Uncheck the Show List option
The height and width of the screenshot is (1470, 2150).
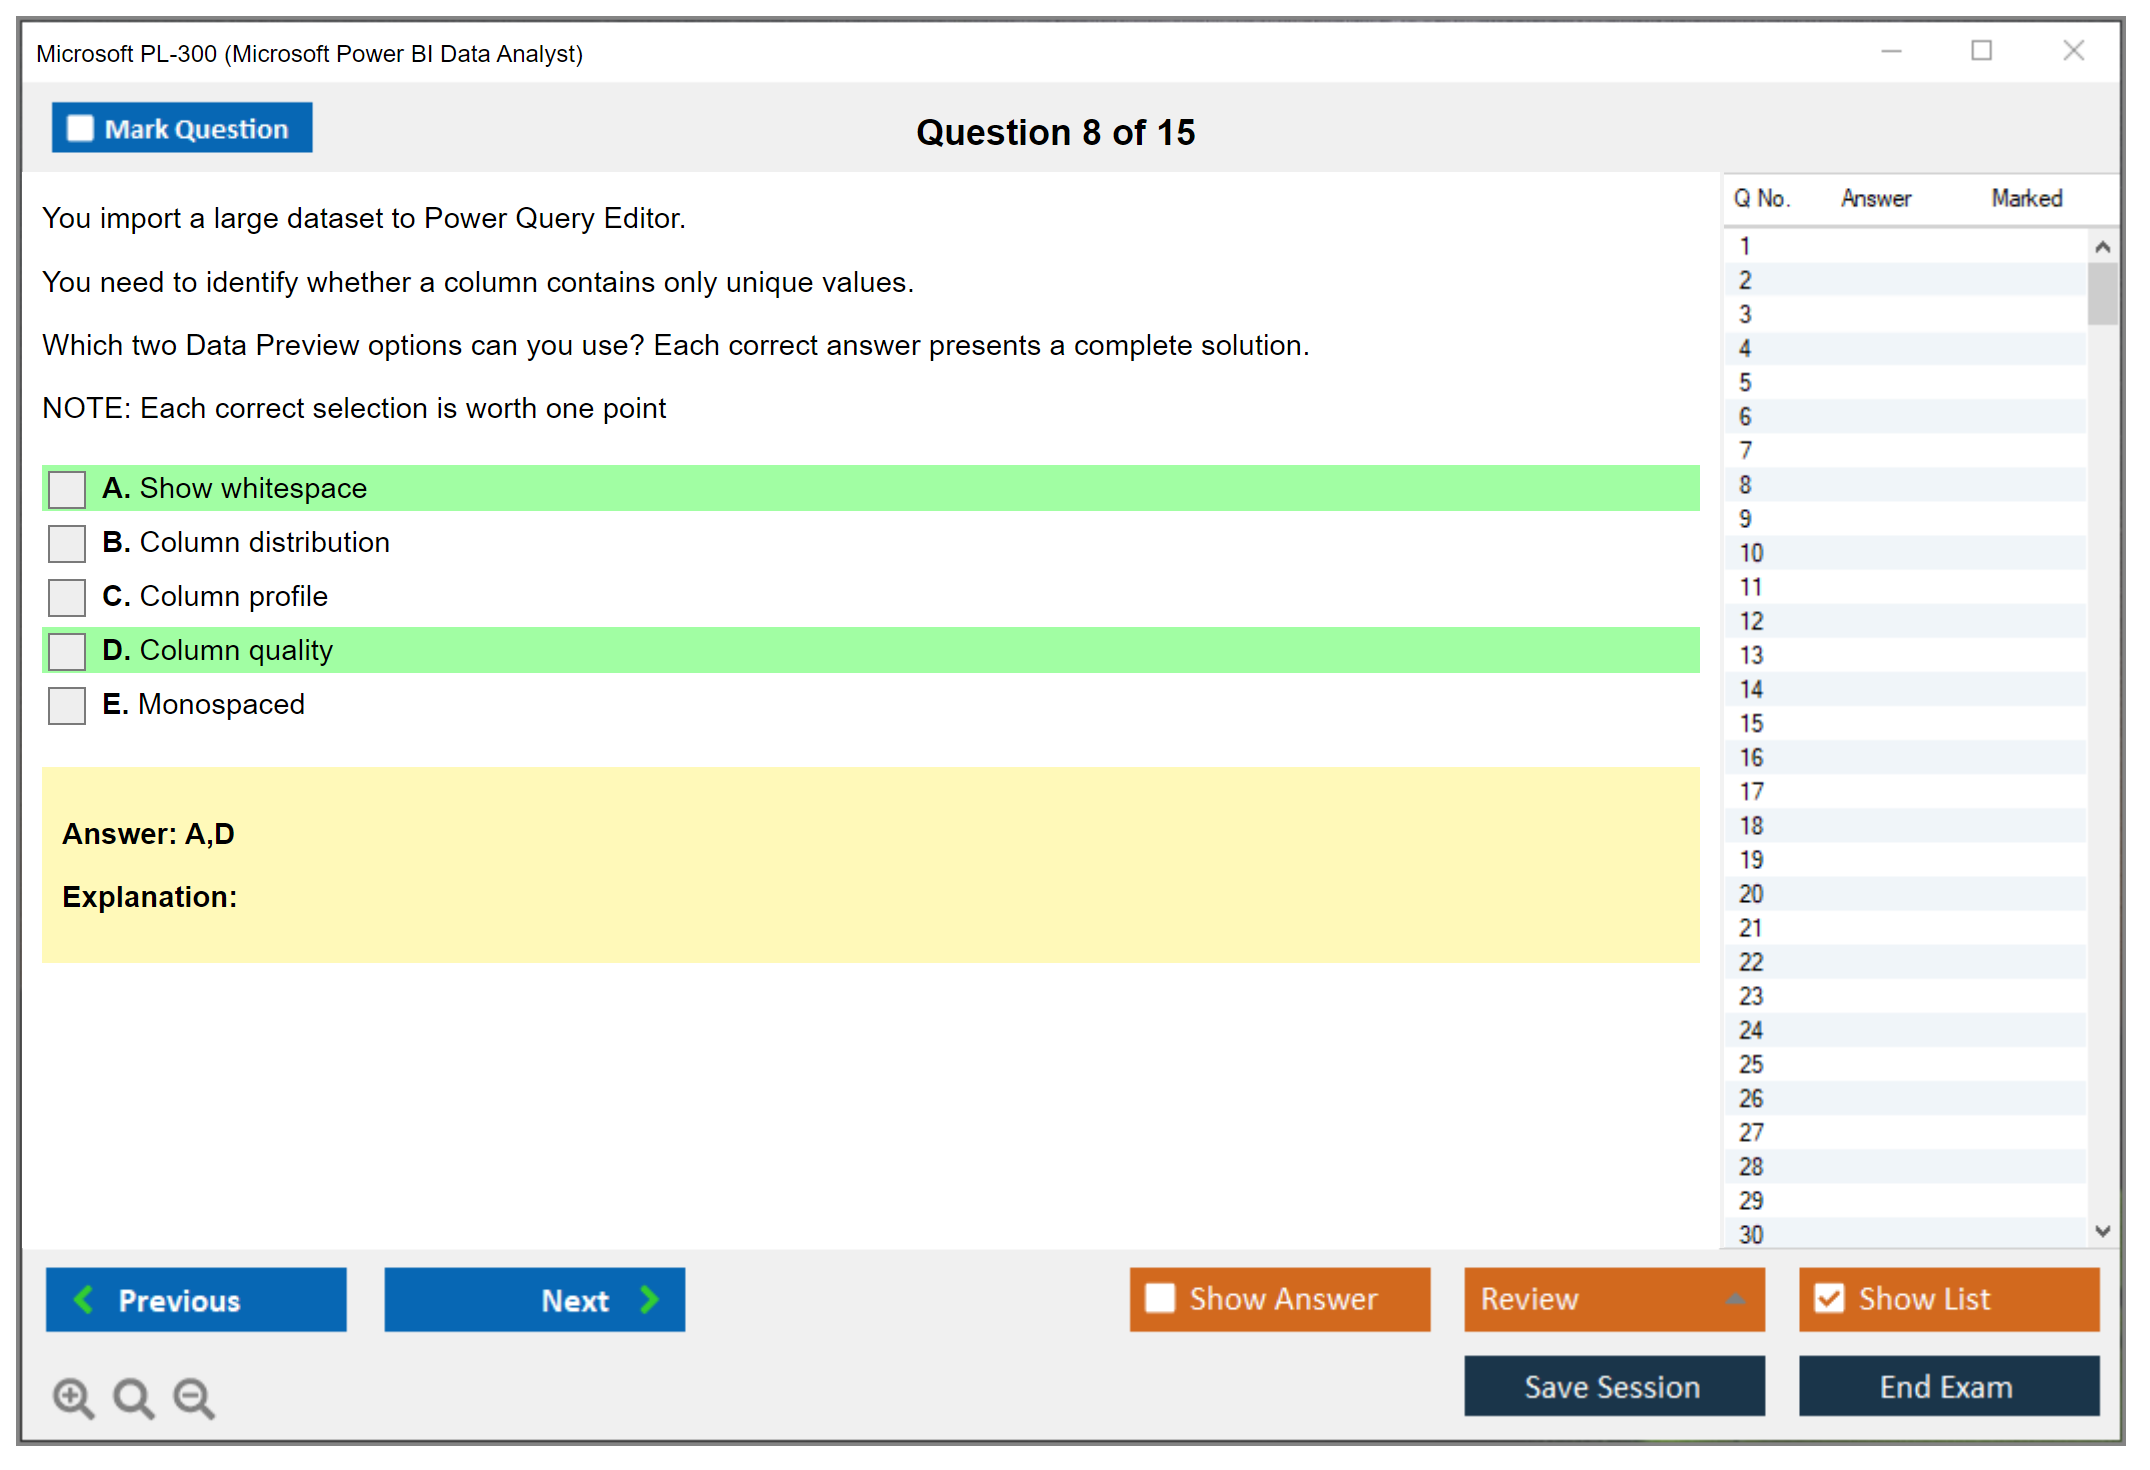(1829, 1298)
